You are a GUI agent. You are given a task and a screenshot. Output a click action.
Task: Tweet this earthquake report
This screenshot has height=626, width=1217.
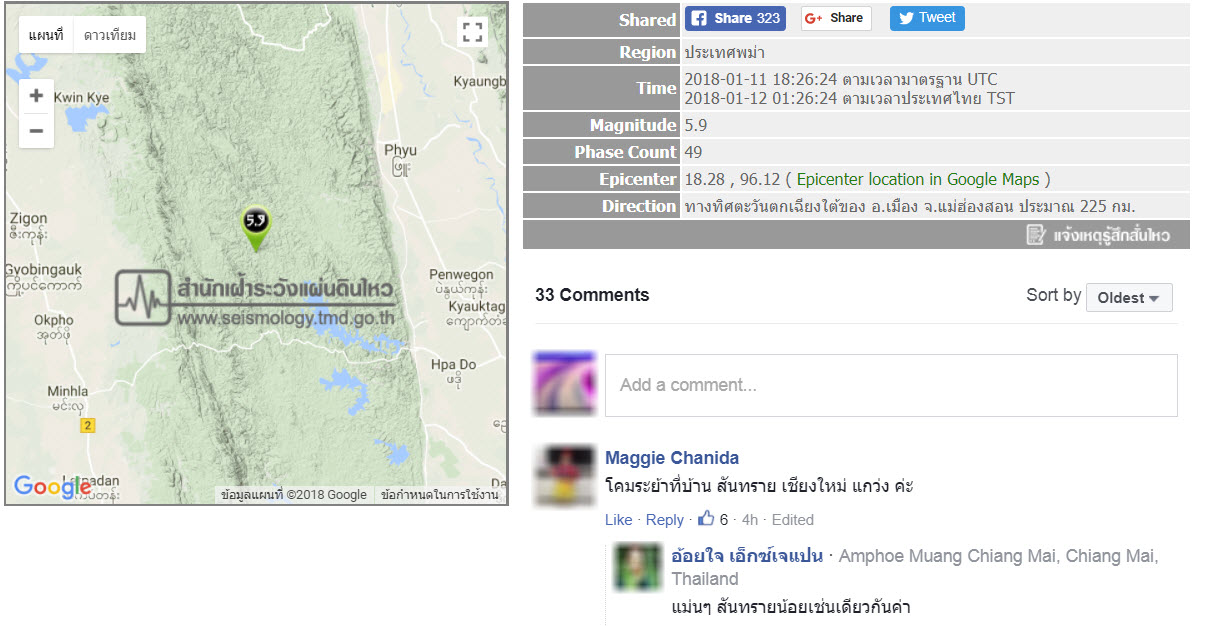click(927, 18)
